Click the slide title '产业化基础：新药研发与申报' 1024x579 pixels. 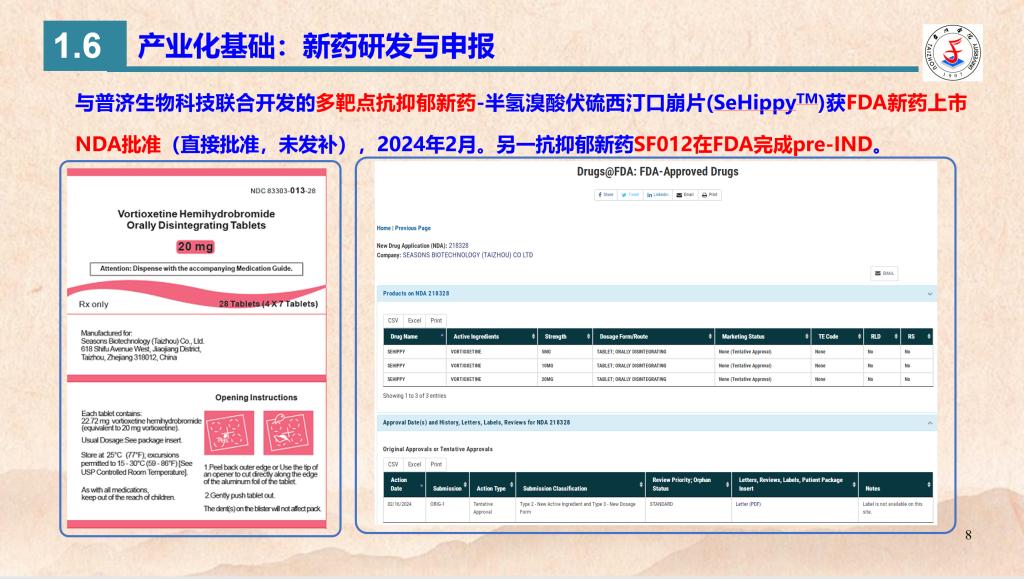click(x=316, y=46)
